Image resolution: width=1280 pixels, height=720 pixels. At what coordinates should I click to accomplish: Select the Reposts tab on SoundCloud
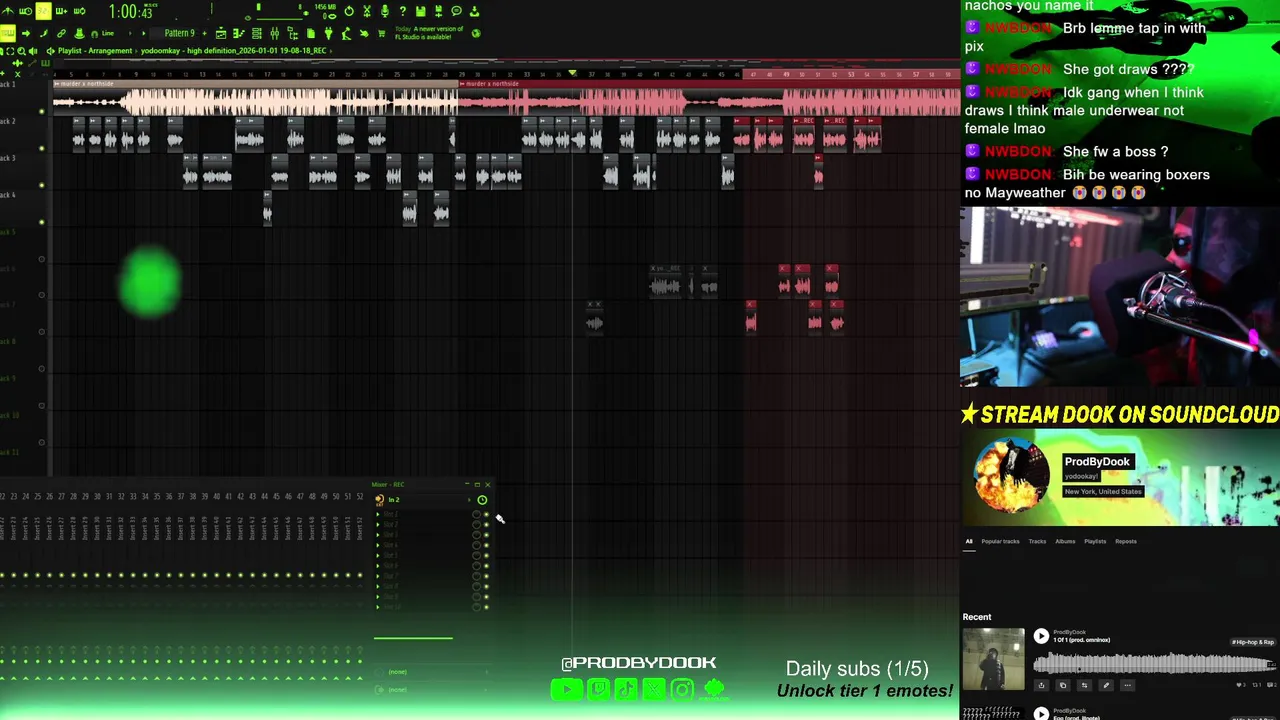(1126, 541)
